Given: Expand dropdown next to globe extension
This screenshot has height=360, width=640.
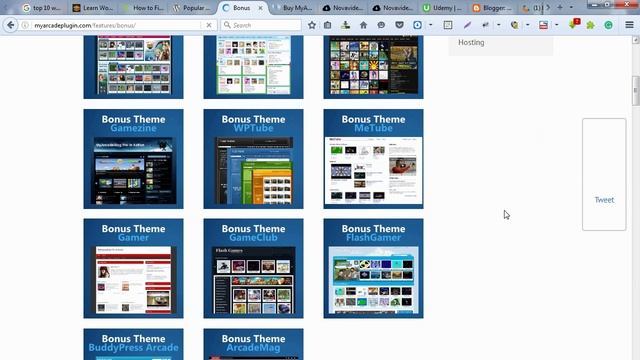Looking at the screenshot, I should 527,25.
